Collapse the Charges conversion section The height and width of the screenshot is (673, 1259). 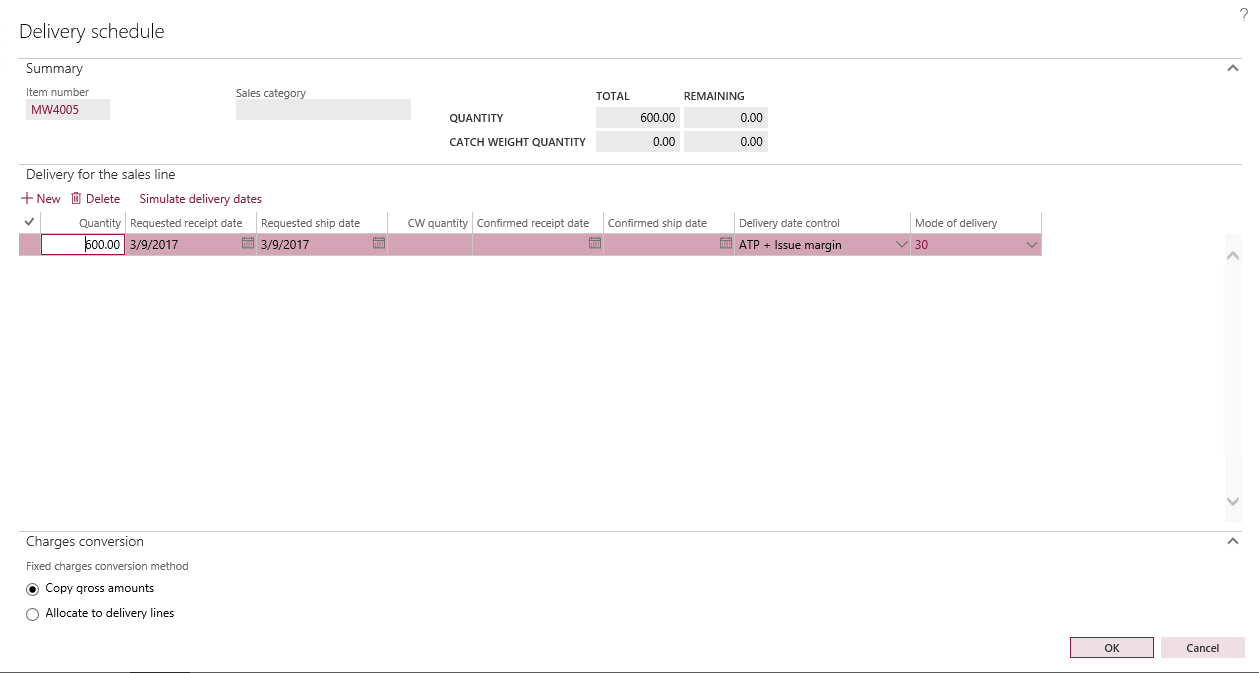coord(1233,541)
